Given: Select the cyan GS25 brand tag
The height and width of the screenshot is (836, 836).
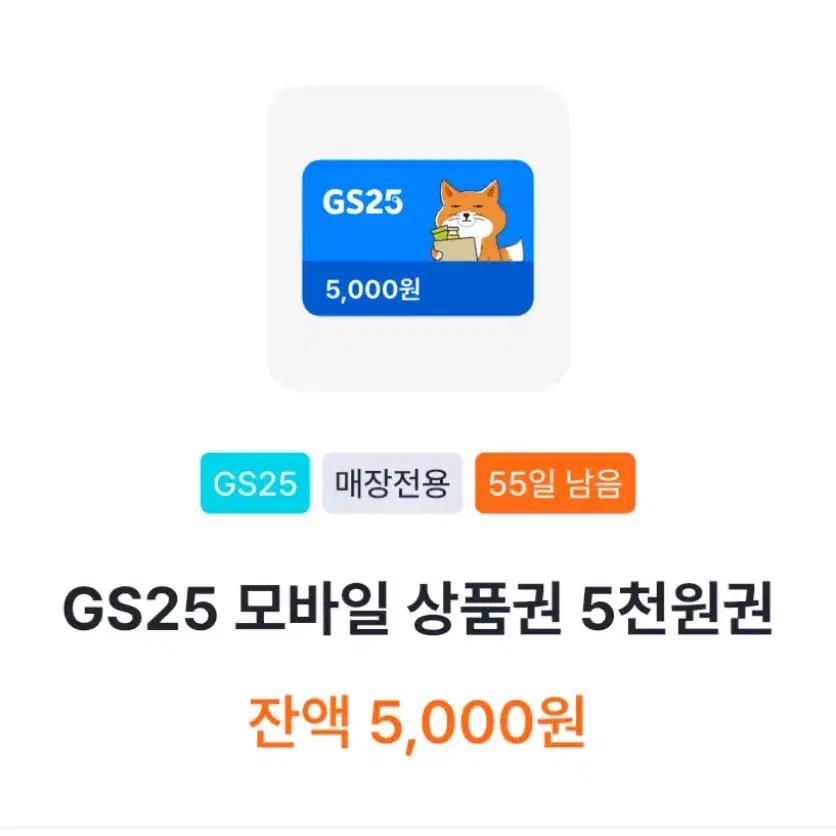Looking at the screenshot, I should [x=255, y=483].
